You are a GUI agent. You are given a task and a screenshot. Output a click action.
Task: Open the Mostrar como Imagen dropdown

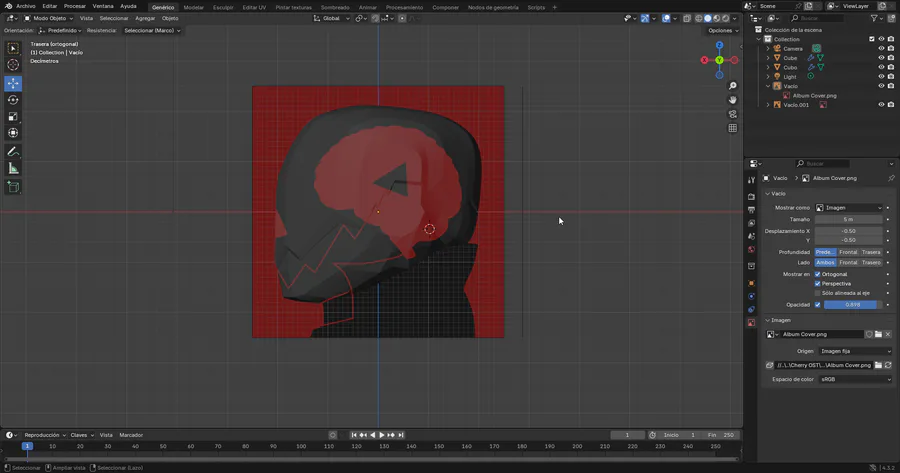pyautogui.click(x=849, y=208)
